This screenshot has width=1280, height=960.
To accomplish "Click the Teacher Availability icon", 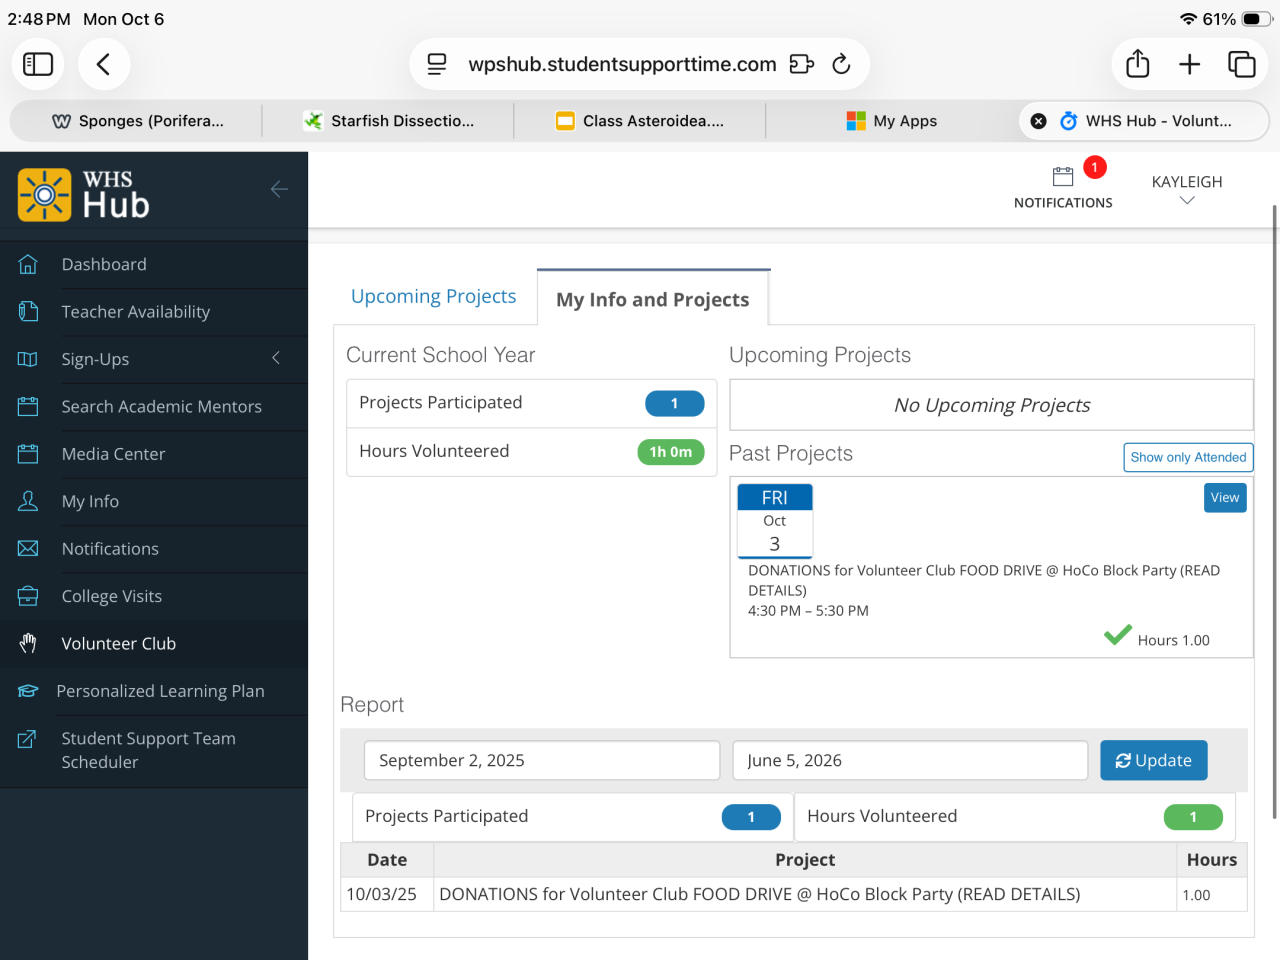I will (28, 311).
